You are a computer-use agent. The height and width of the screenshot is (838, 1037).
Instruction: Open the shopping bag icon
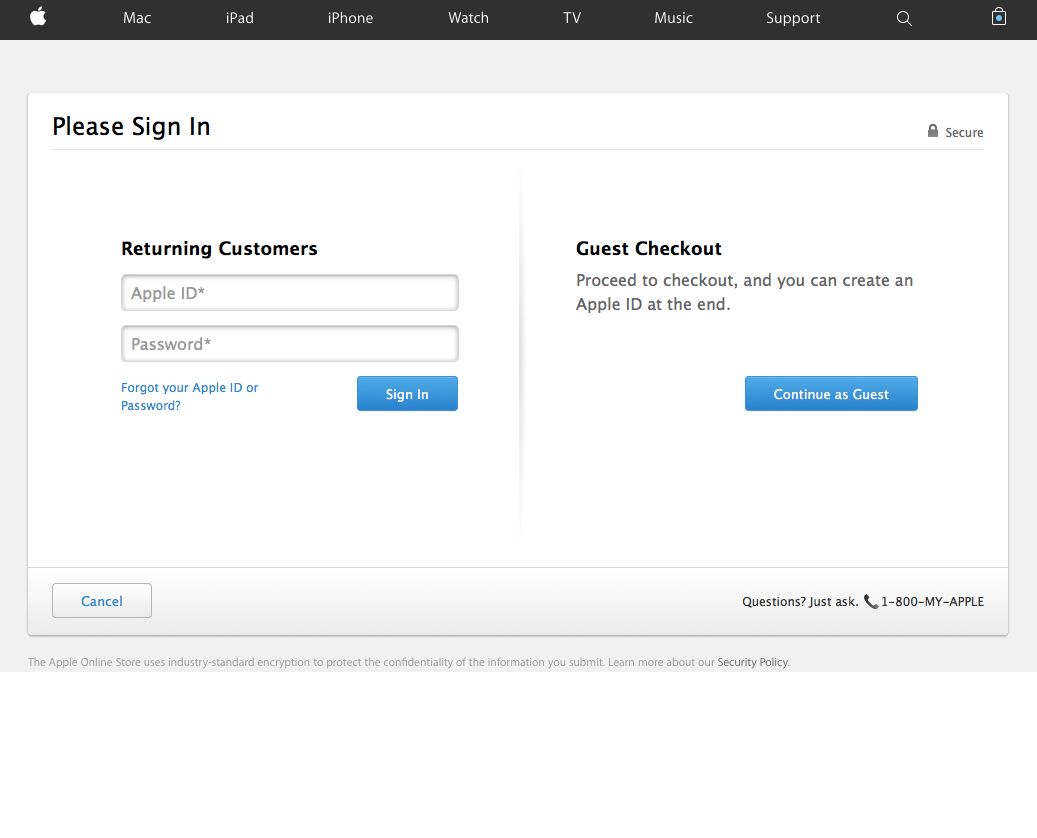coord(998,17)
